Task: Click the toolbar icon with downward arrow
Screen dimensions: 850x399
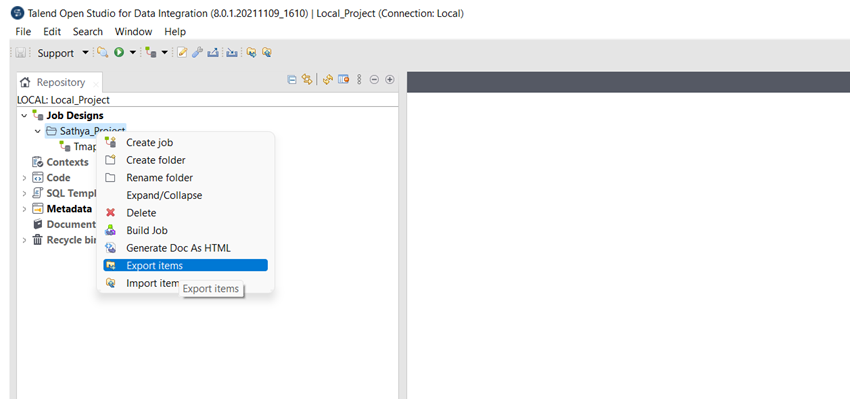Action: coord(232,53)
